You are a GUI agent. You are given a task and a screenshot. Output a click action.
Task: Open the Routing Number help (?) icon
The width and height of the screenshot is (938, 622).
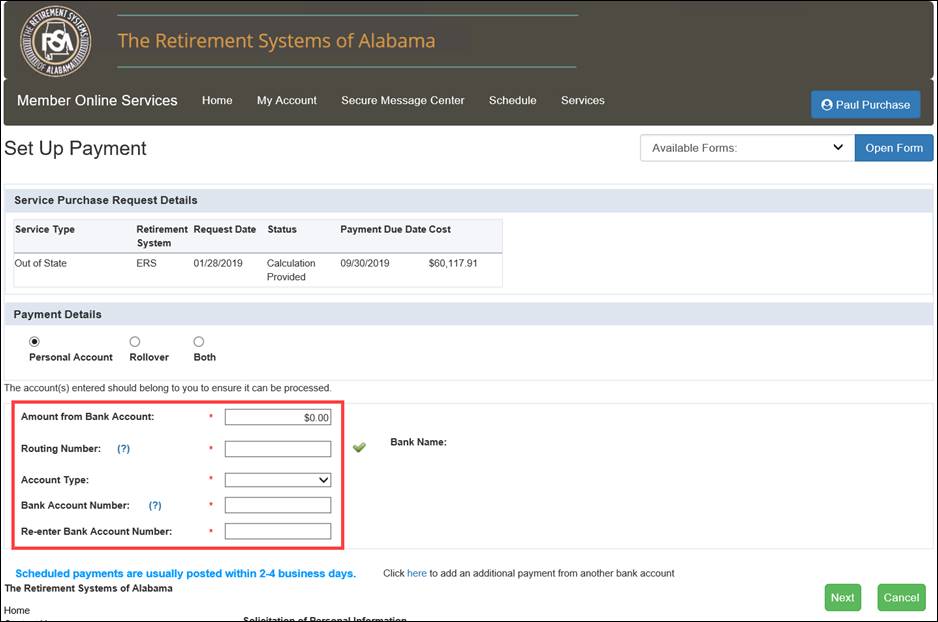coord(124,449)
